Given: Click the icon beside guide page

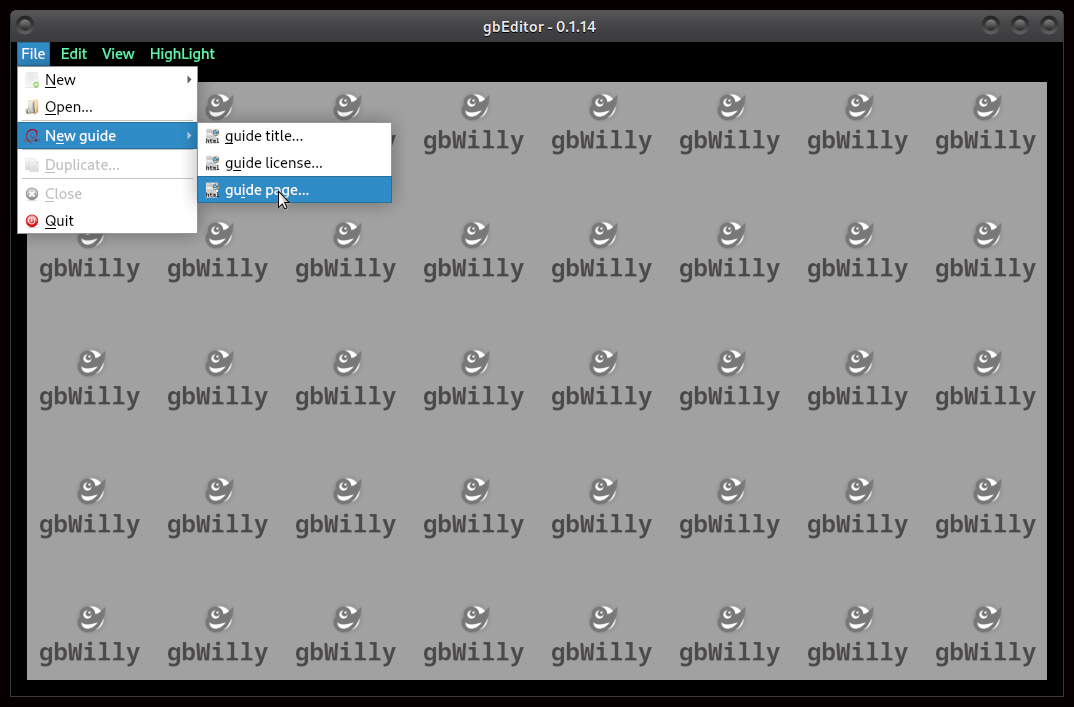Looking at the screenshot, I should tap(212, 190).
